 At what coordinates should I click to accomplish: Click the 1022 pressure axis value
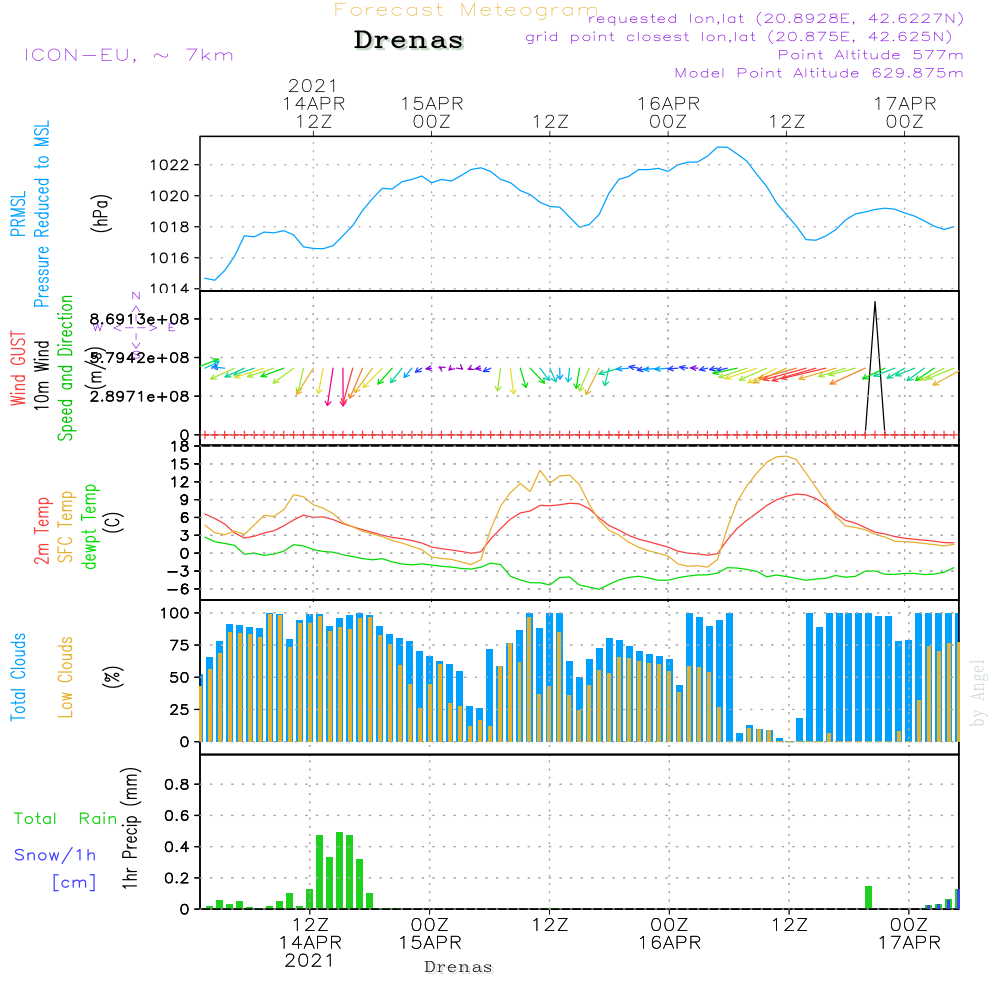pyautogui.click(x=170, y=165)
